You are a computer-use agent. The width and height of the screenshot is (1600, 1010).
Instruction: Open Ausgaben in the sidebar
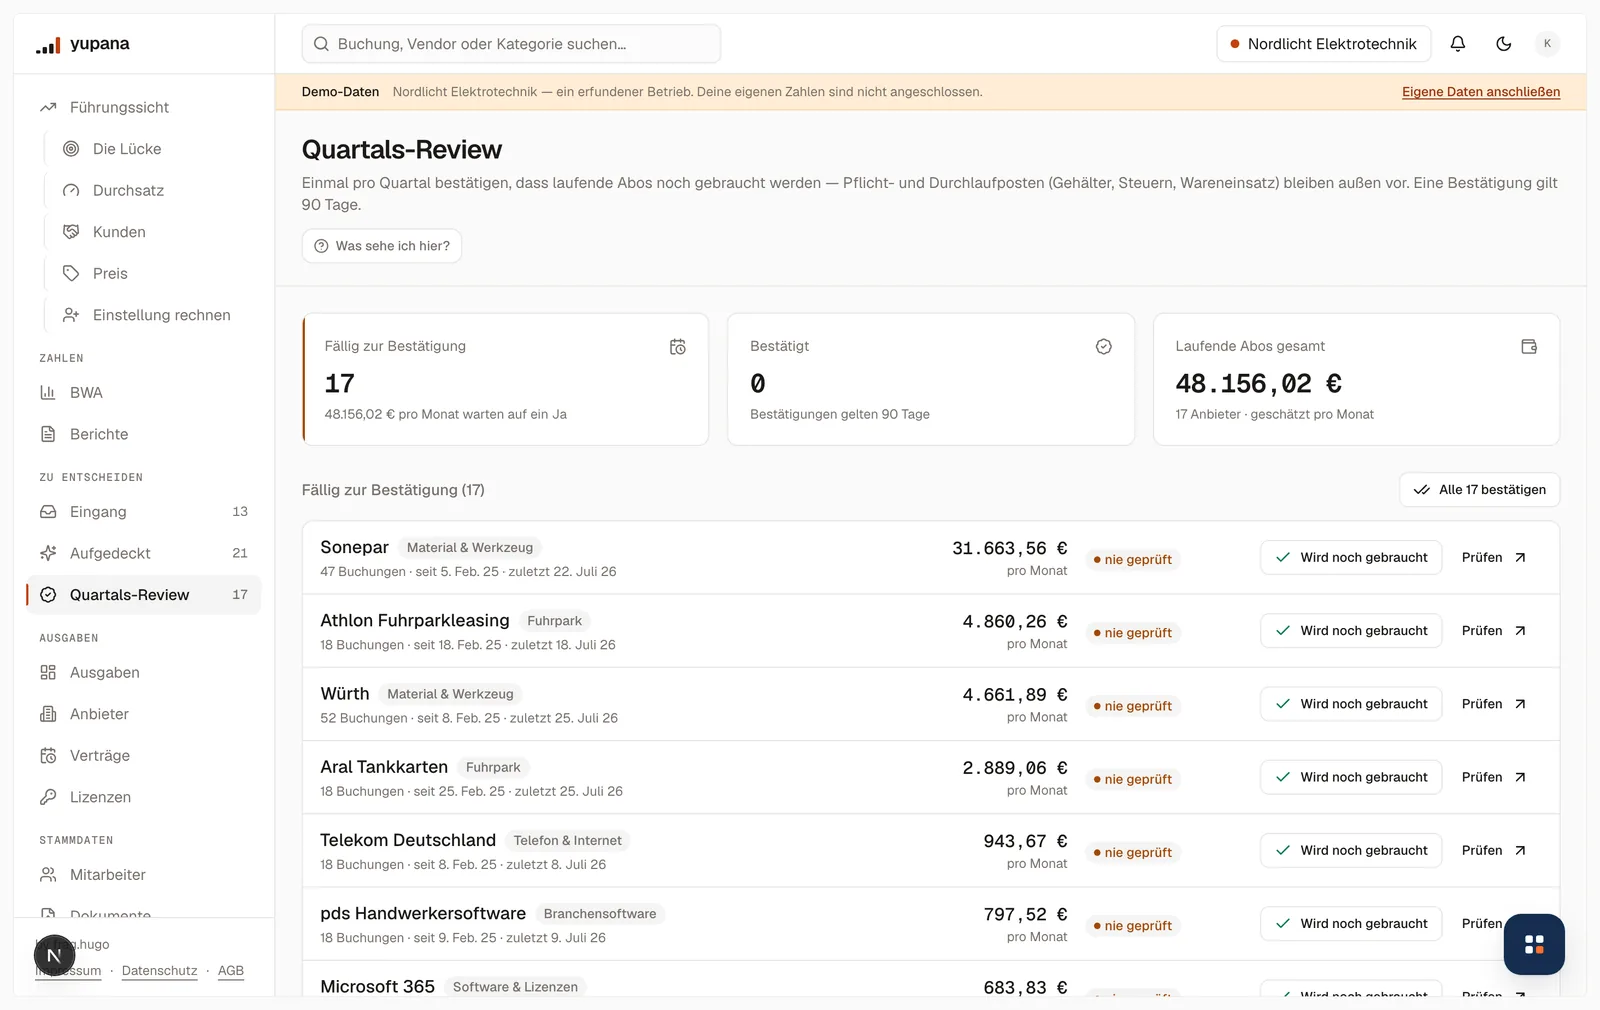(x=143, y=673)
